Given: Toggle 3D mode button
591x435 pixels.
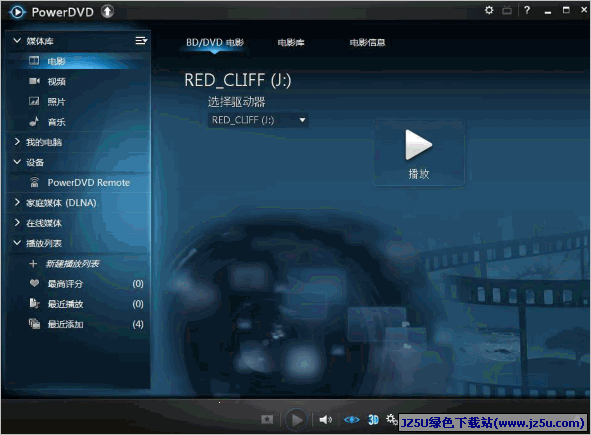Looking at the screenshot, I should (373, 419).
